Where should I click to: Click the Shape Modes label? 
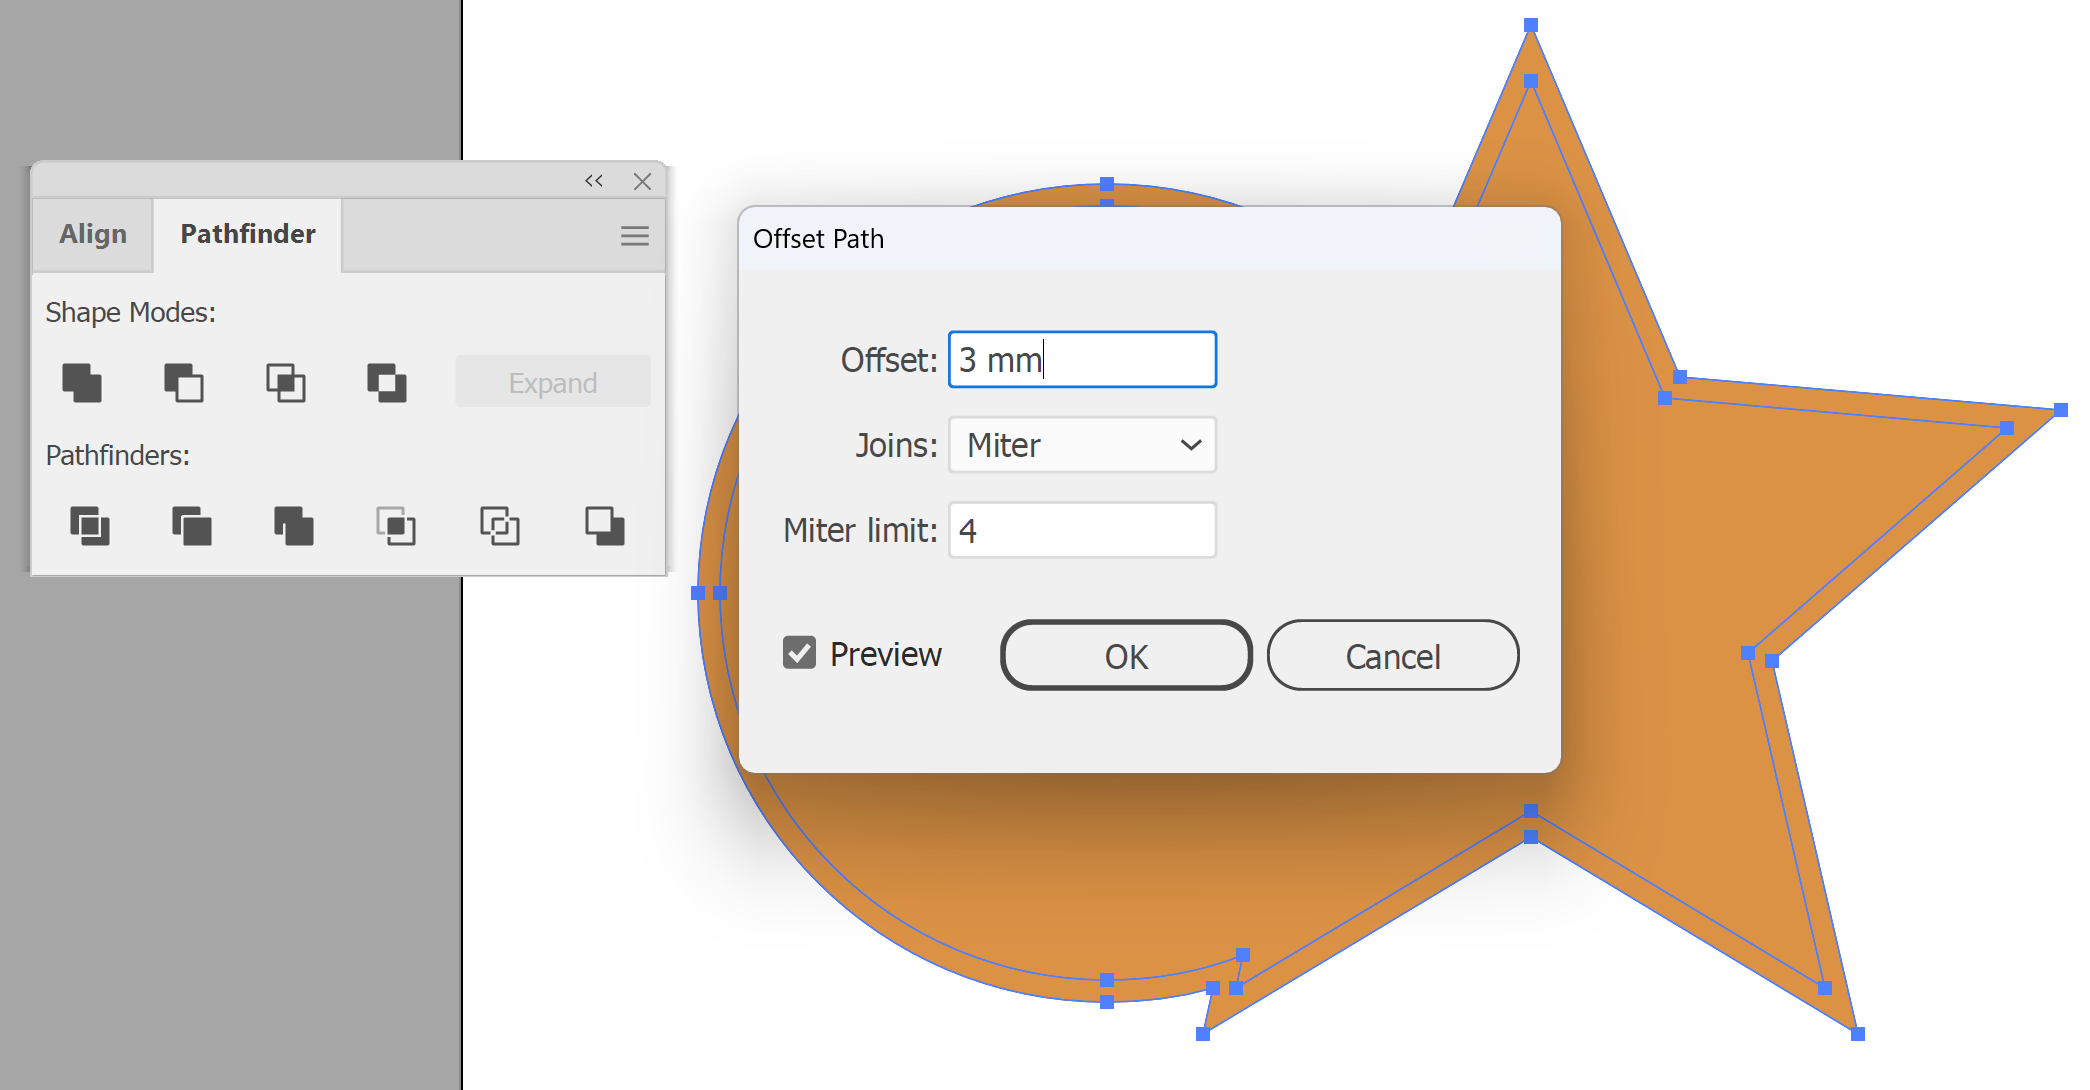tap(131, 312)
